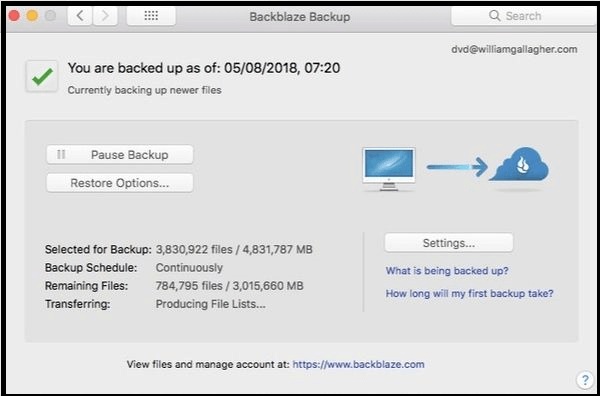Open 'How long will my first backup take?'
The height and width of the screenshot is (396, 600).
pos(470,293)
